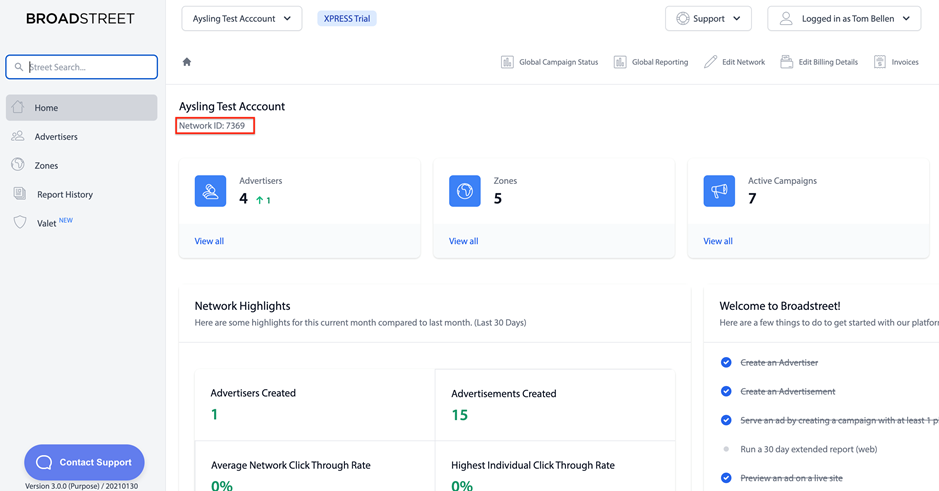939x491 pixels.
Task: Click Run a 30 day extended report (web)
Action: point(808,449)
